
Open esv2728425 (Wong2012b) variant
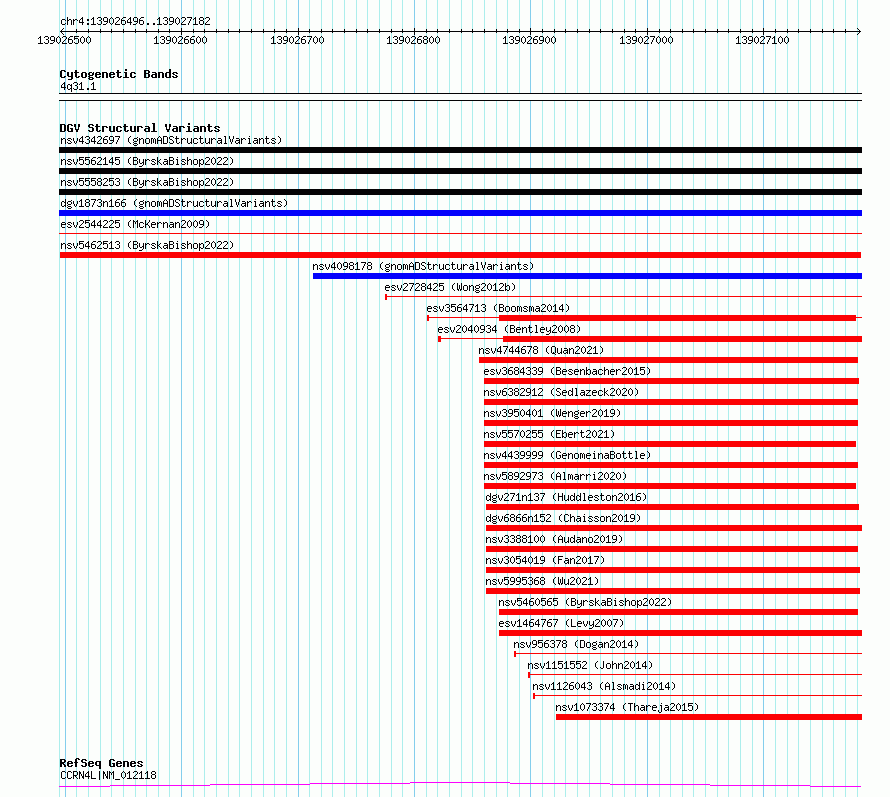coord(450,287)
